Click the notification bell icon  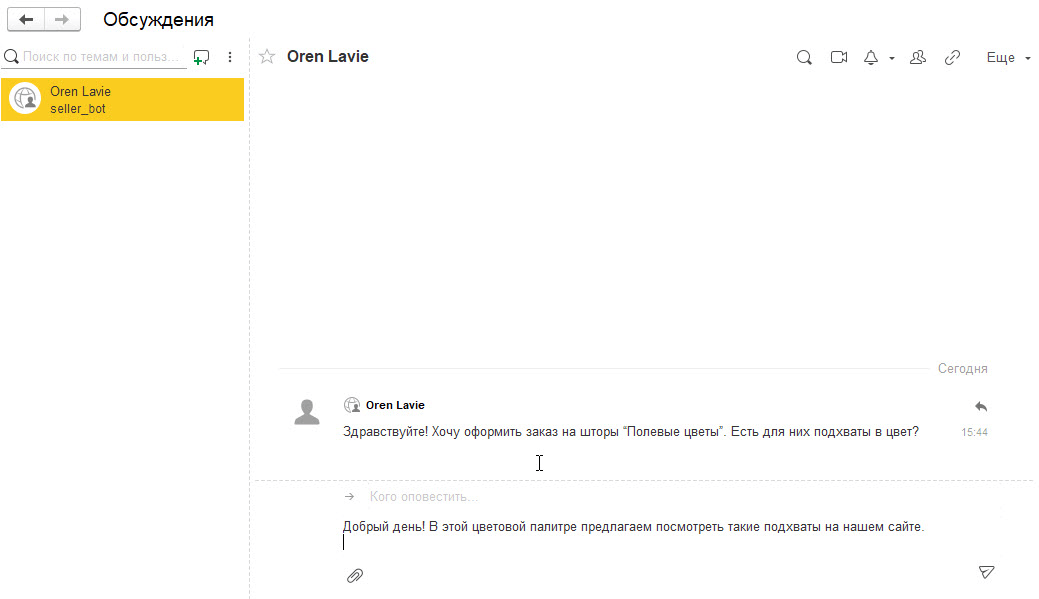pyautogui.click(x=871, y=58)
